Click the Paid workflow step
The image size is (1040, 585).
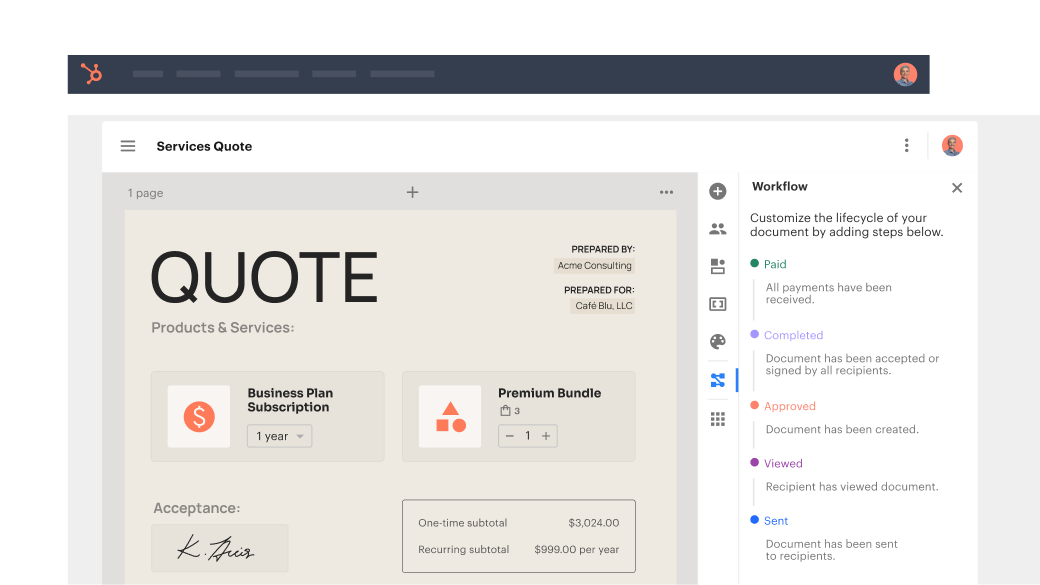coord(775,264)
